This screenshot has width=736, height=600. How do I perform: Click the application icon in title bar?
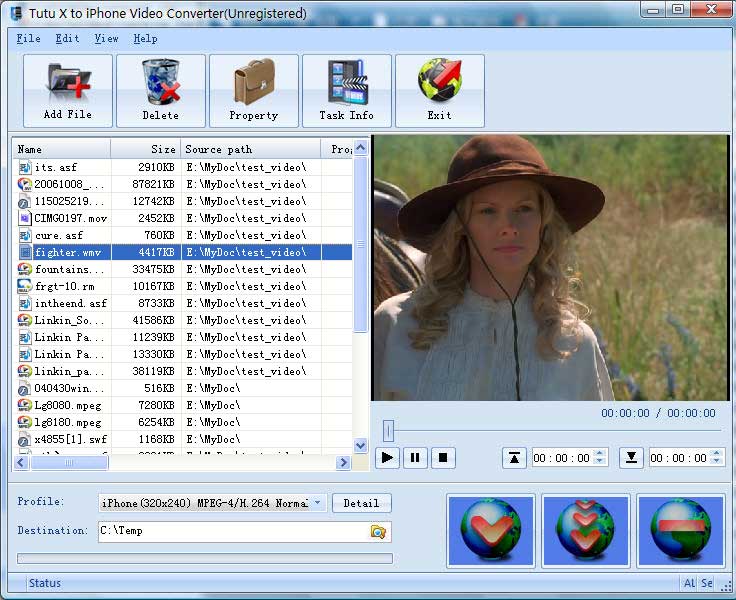pos(17,13)
